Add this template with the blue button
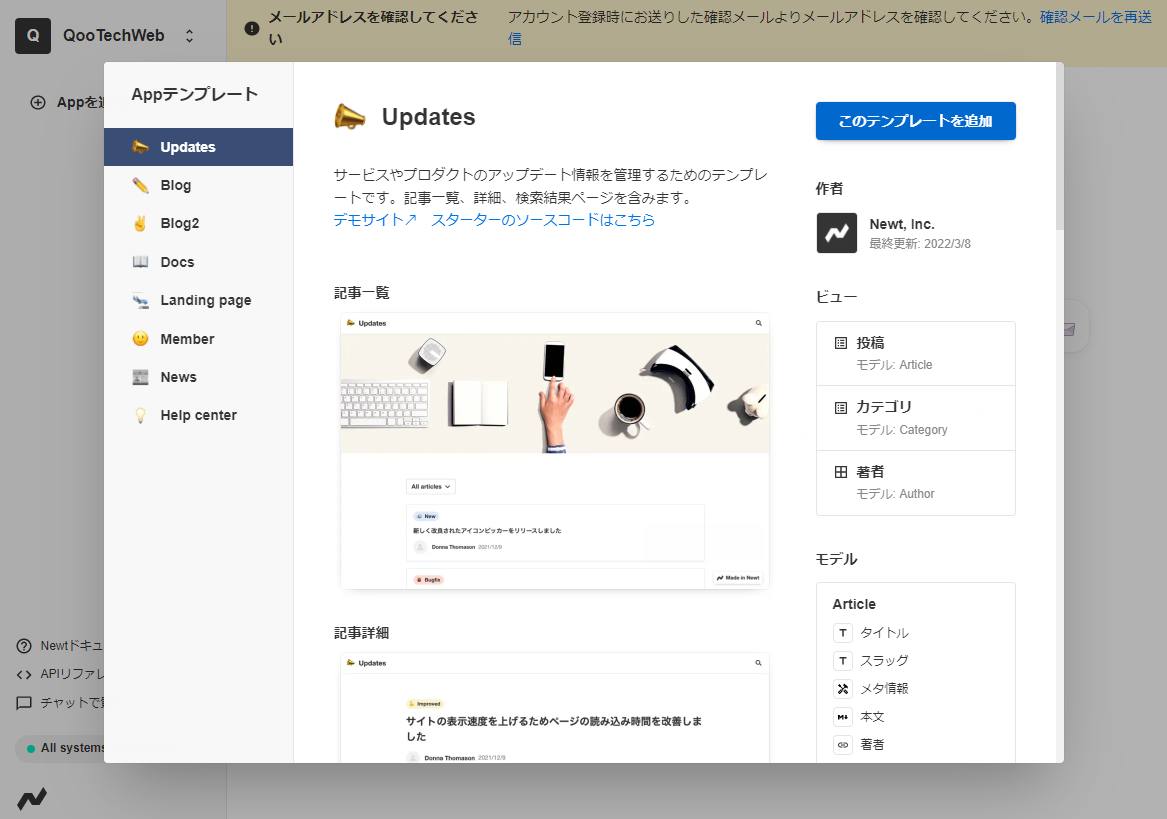Viewport: 1167px width, 819px height. 915,121
